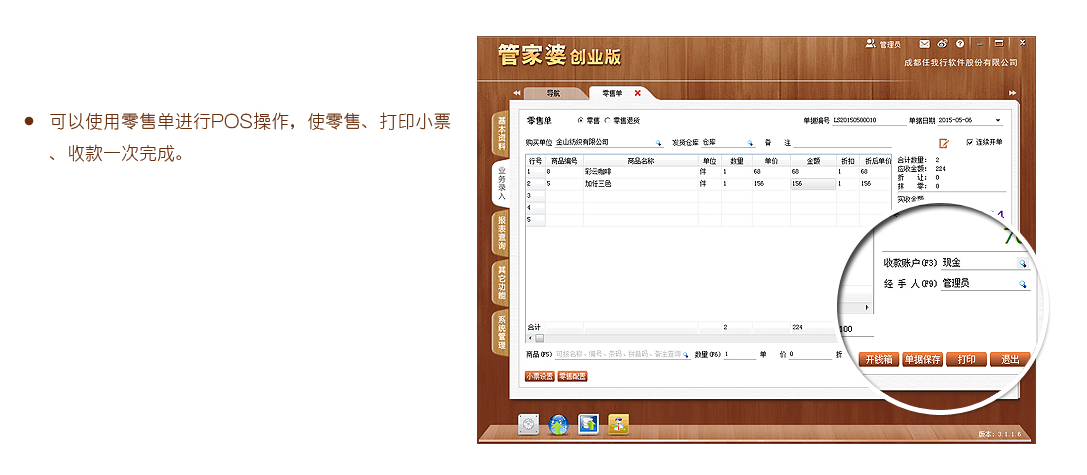Open the 系统管理 side tab
This screenshot has height=475, width=1087.
[501, 332]
